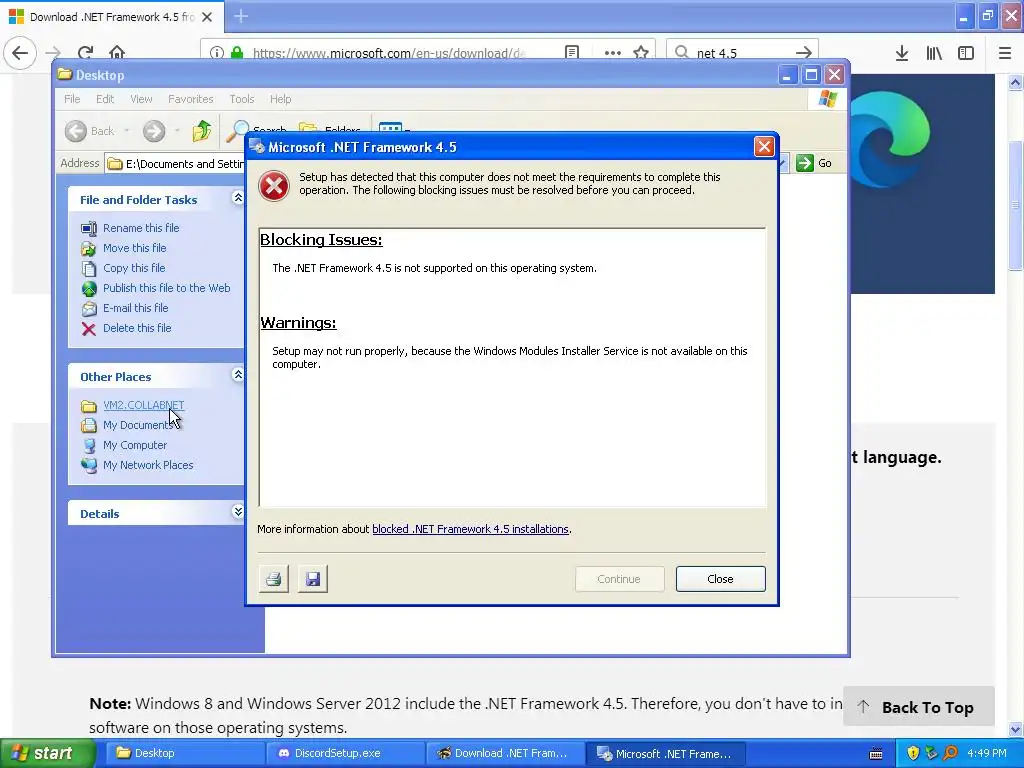The width and height of the screenshot is (1024, 768).
Task: Open the Windows Start menu
Action: click(47, 754)
